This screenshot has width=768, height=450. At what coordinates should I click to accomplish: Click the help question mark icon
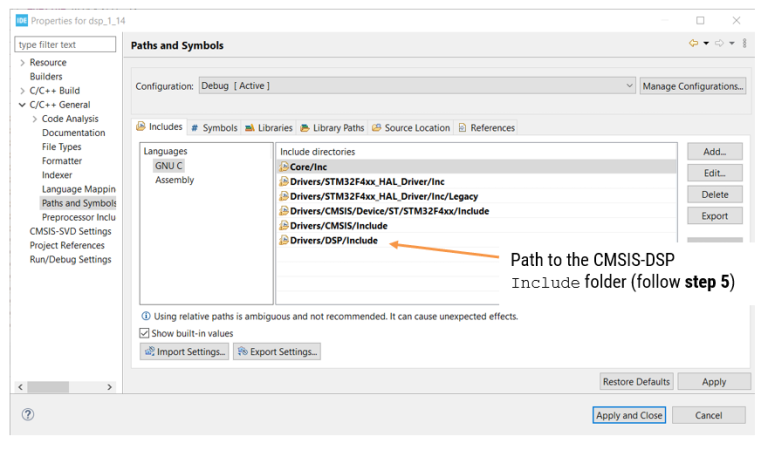click(28, 415)
